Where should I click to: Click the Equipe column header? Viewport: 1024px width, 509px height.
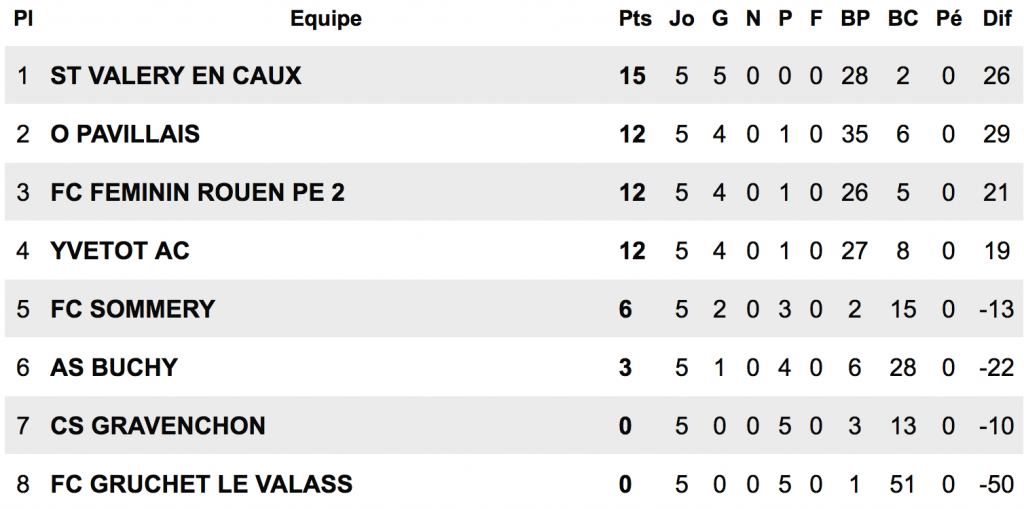[326, 20]
